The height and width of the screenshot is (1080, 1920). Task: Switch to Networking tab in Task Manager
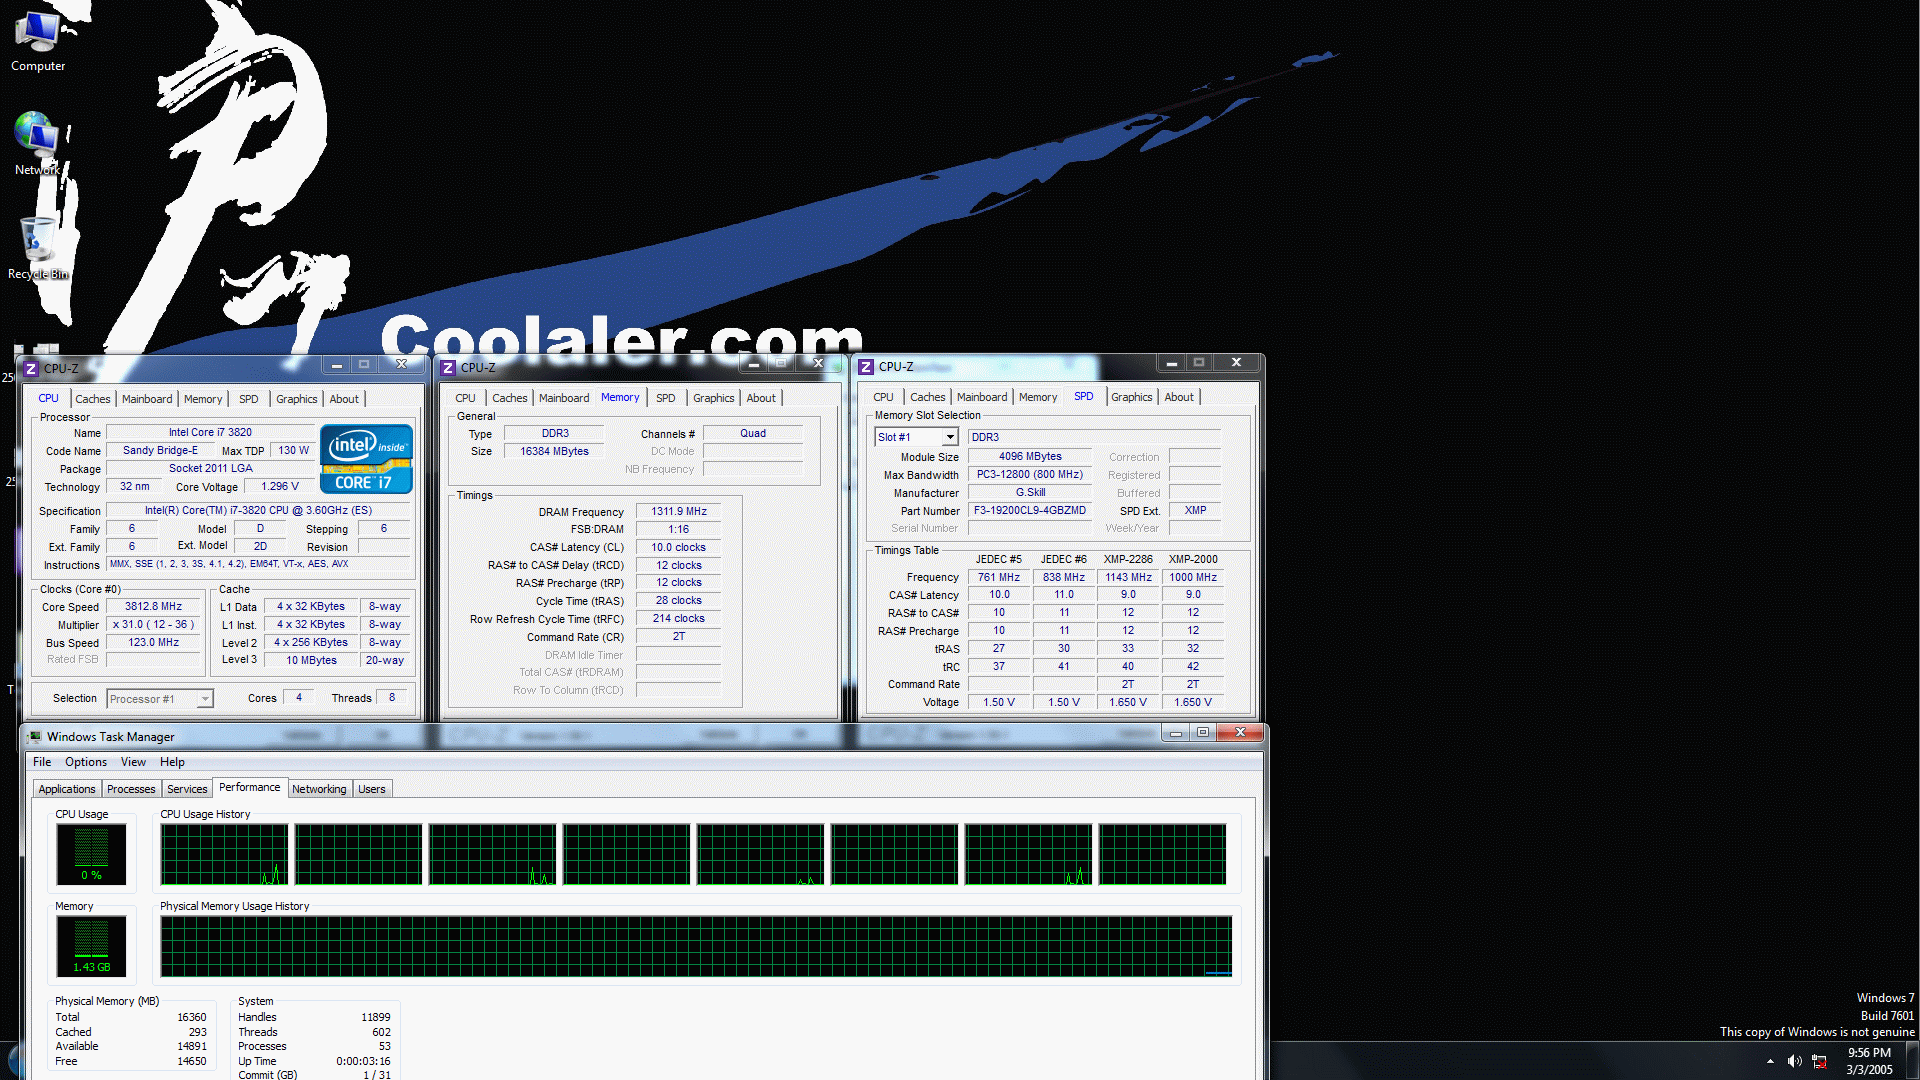pyautogui.click(x=319, y=789)
